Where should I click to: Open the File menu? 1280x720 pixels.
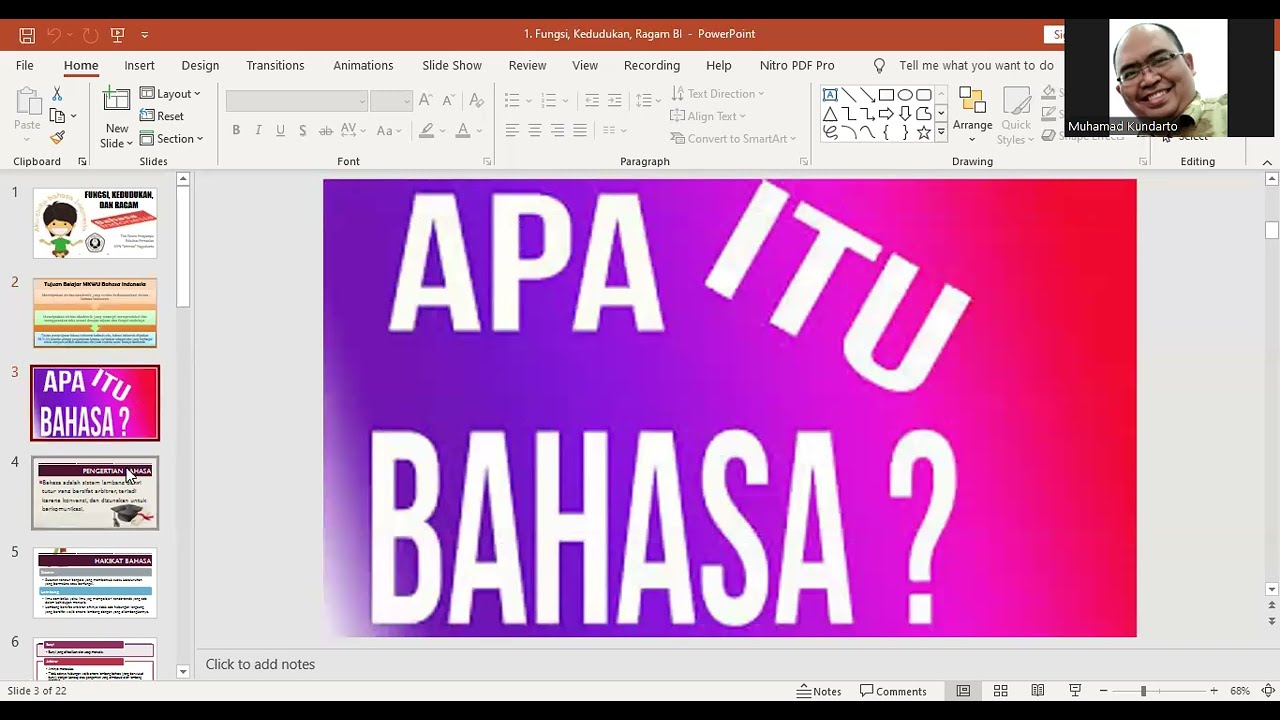pos(25,65)
